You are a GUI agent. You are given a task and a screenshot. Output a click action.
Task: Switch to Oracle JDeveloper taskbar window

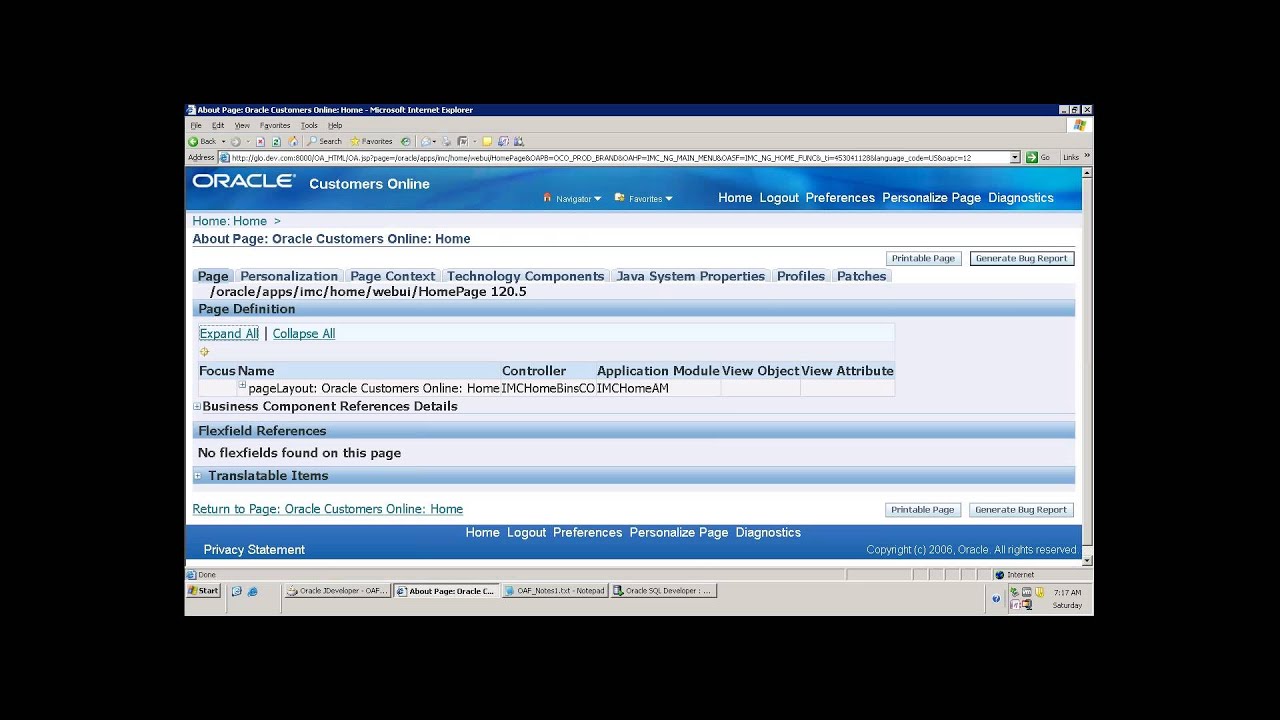(x=337, y=591)
